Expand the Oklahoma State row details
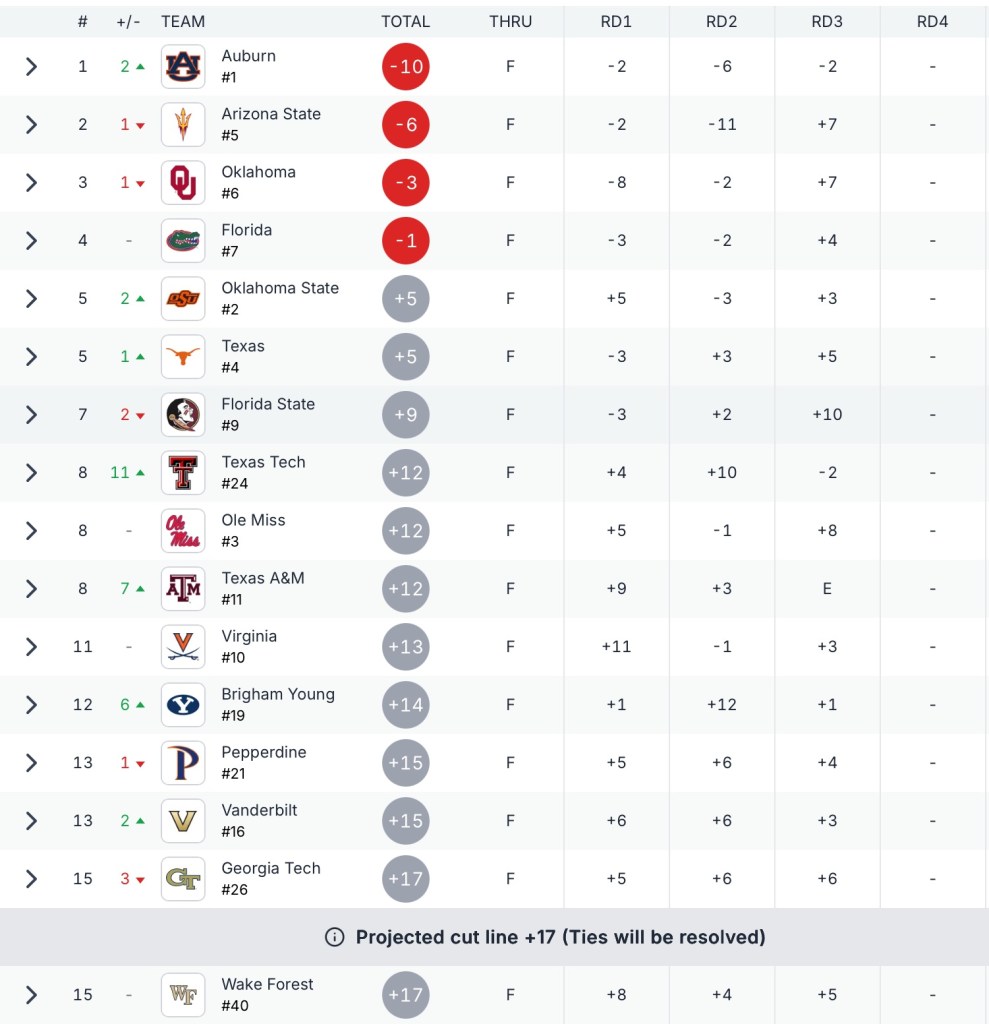 pyautogui.click(x=31, y=299)
